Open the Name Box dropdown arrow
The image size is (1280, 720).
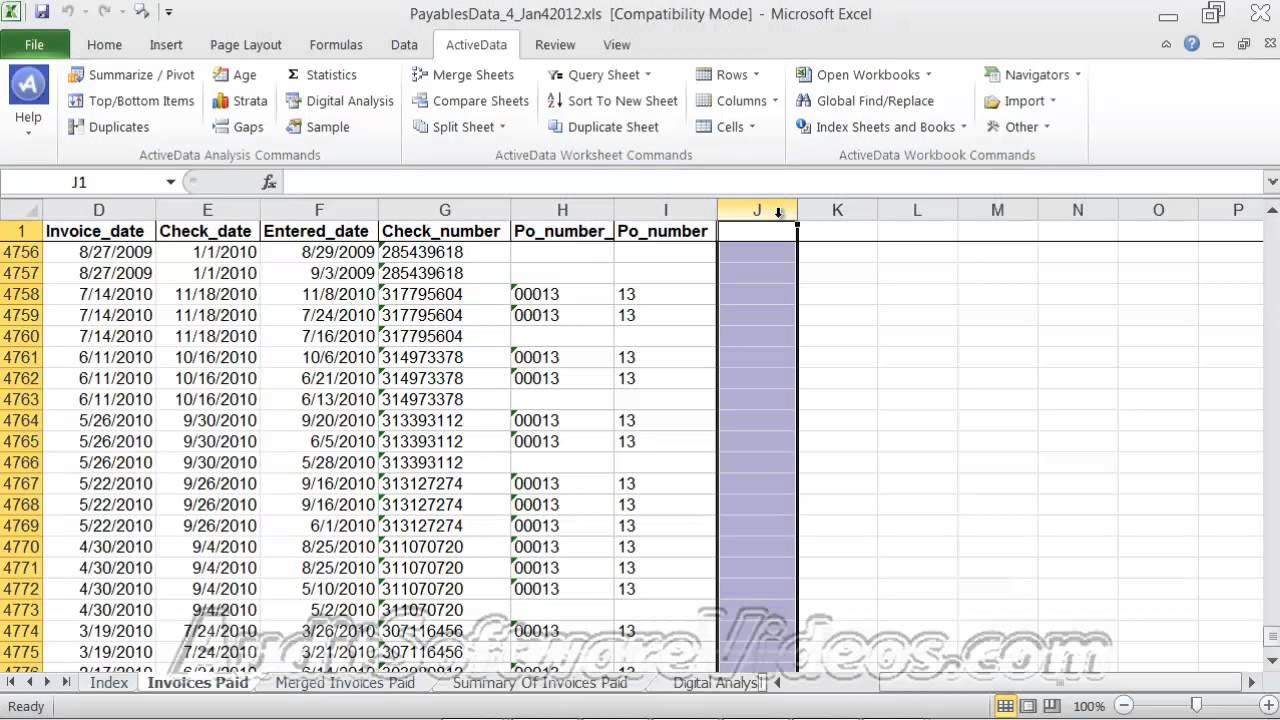pos(171,182)
